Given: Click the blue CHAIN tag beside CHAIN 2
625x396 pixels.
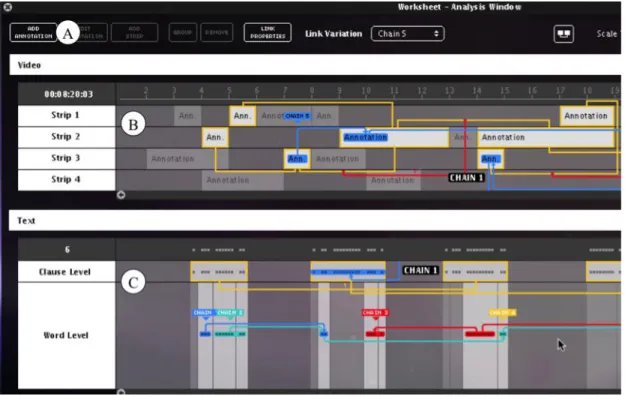Looking at the screenshot, I should tap(204, 312).
